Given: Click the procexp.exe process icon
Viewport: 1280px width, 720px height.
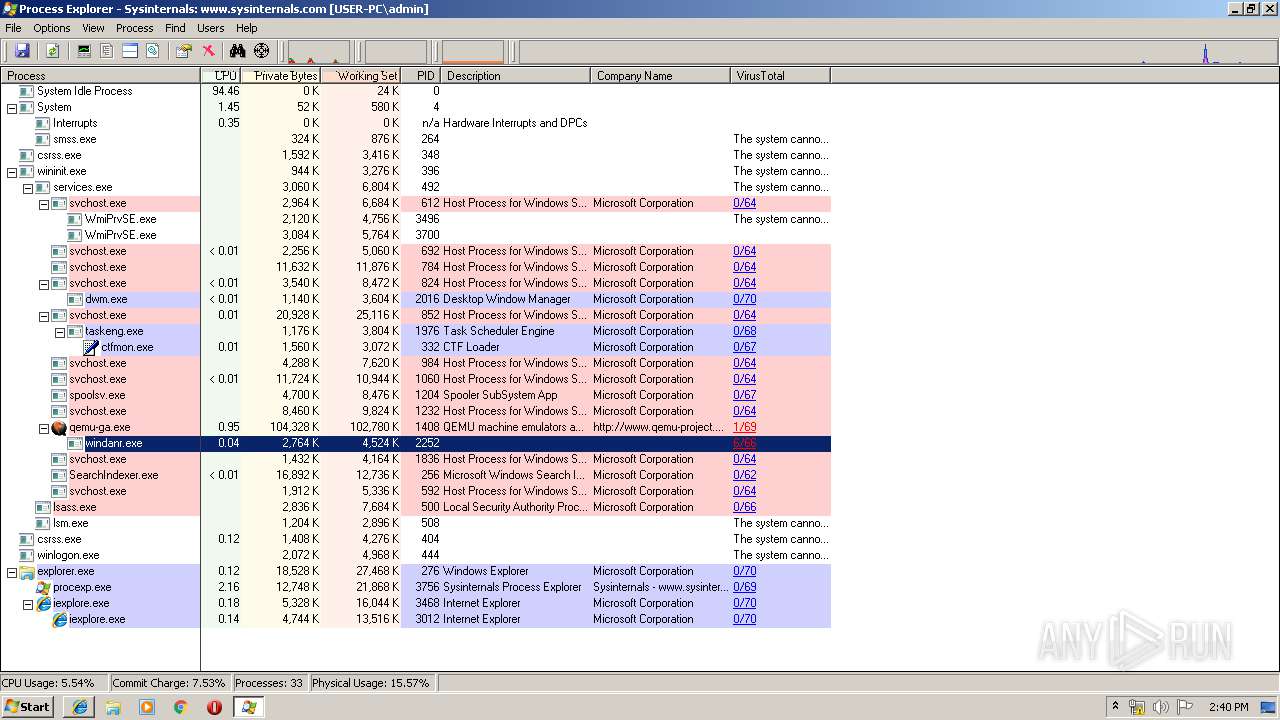Looking at the screenshot, I should click(44, 587).
